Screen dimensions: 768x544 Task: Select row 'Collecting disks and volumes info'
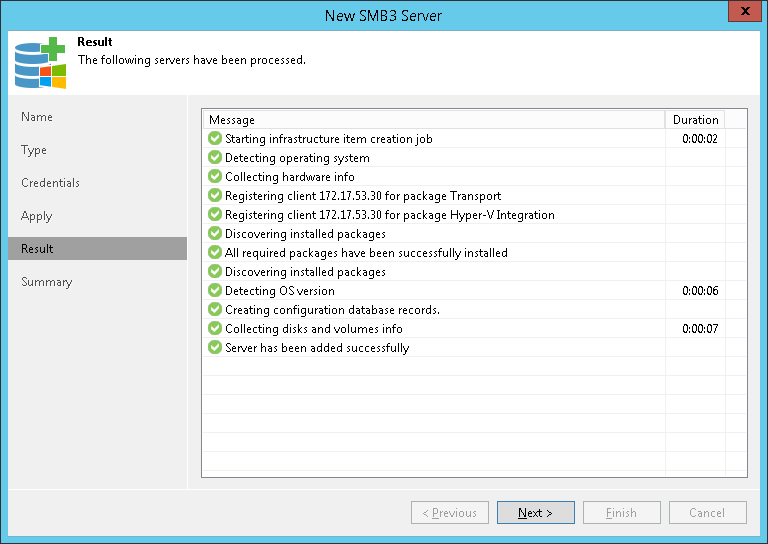[x=474, y=329]
